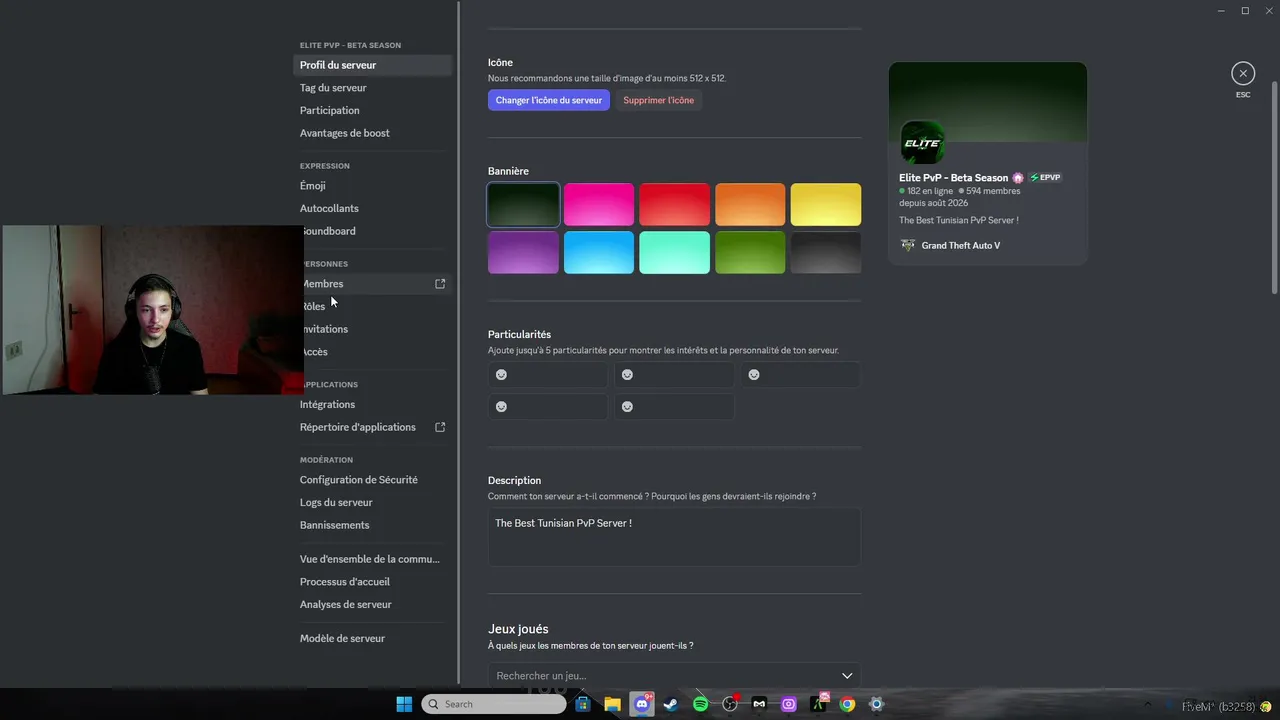Open Google Chrome from the taskbar

847,704
